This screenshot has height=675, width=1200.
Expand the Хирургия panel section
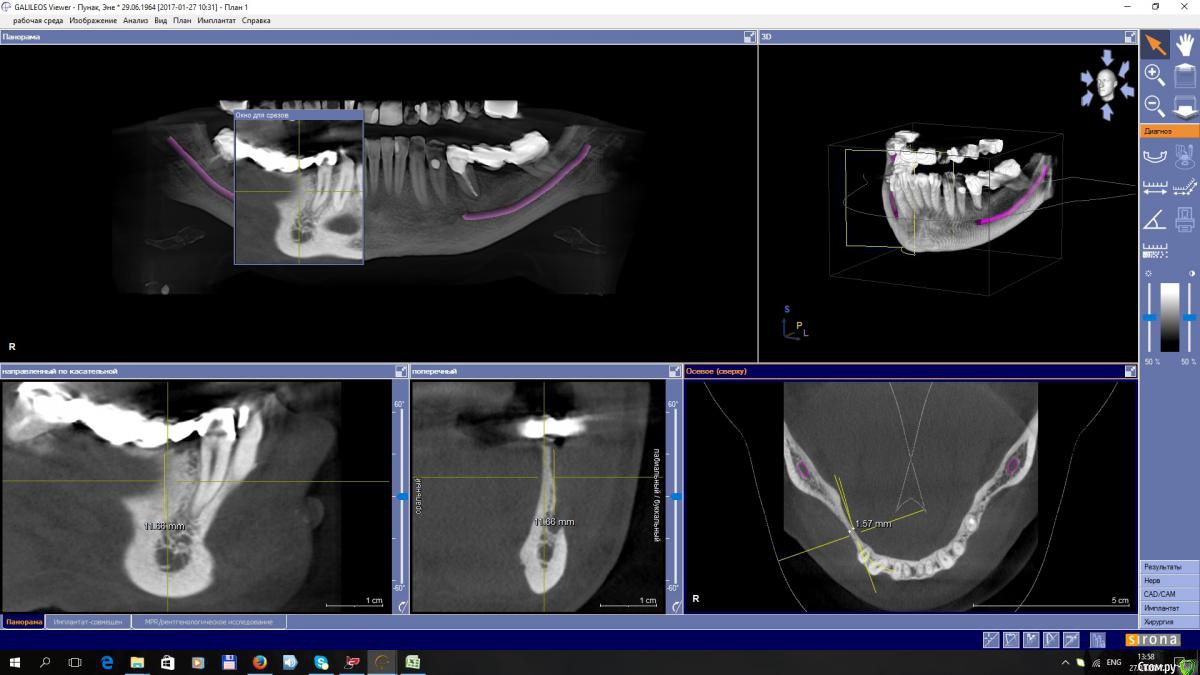(1169, 622)
